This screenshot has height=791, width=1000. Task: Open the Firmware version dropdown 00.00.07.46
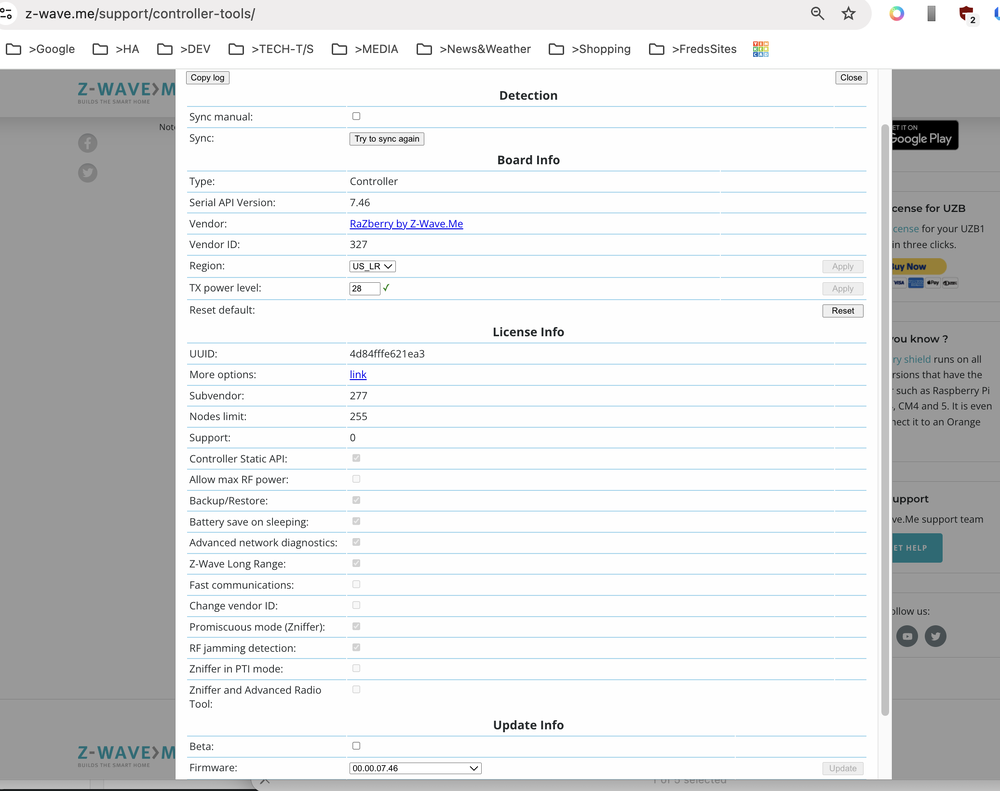click(415, 768)
